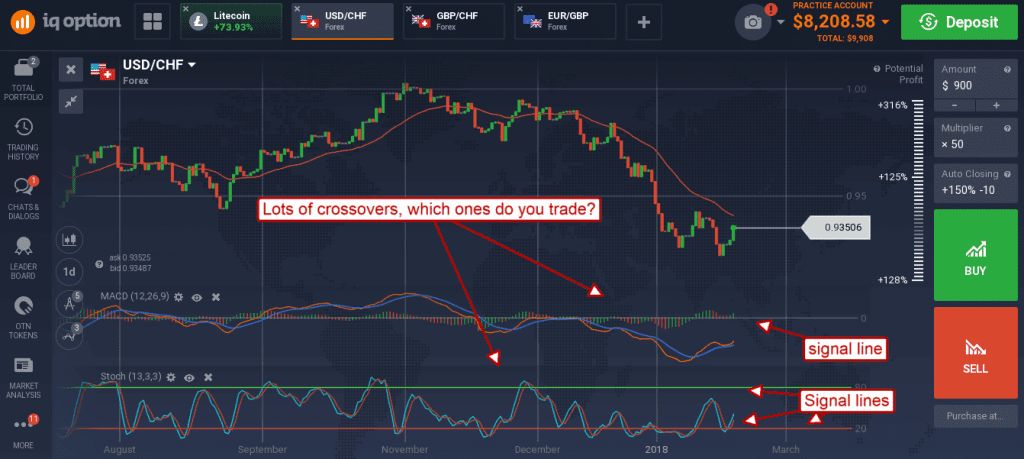Open the Auto Closing settings
The image size is (1024, 459).
975,182
